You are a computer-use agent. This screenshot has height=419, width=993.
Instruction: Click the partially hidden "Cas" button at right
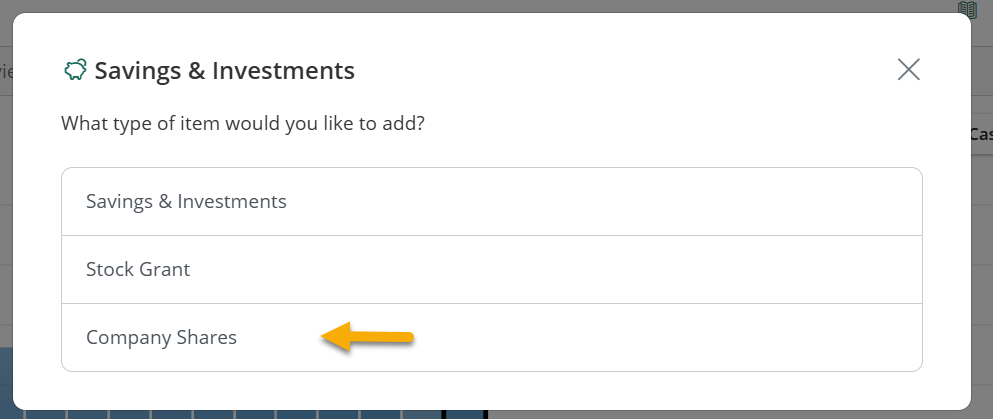pos(982,134)
